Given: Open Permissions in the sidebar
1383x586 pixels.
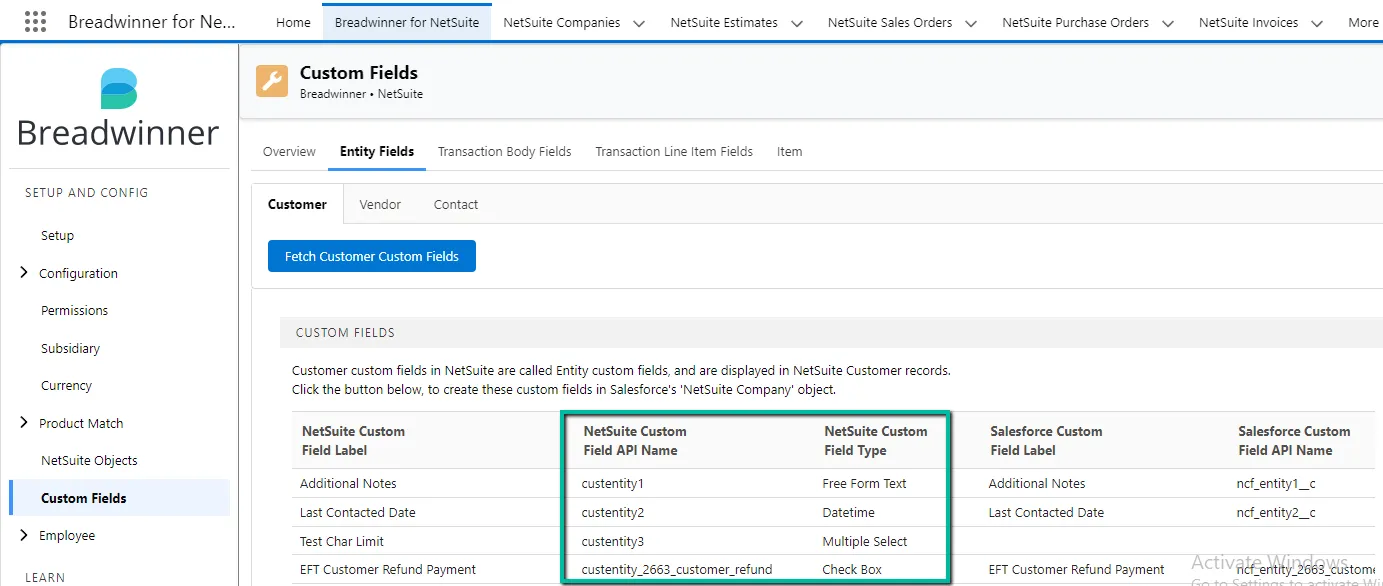Looking at the screenshot, I should [x=74, y=311].
